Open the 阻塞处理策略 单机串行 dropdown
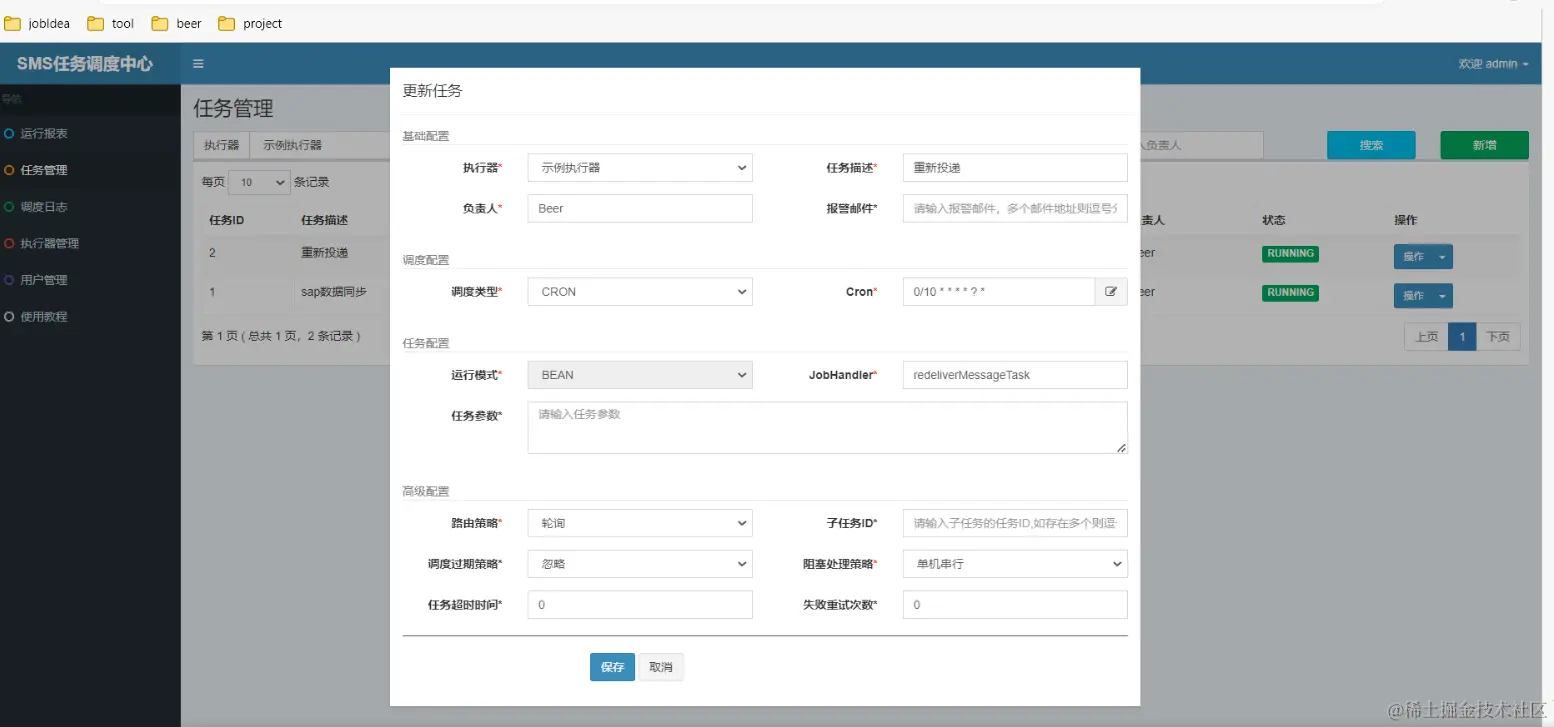Screen dimensions: 1554x727 [x=1015, y=564]
